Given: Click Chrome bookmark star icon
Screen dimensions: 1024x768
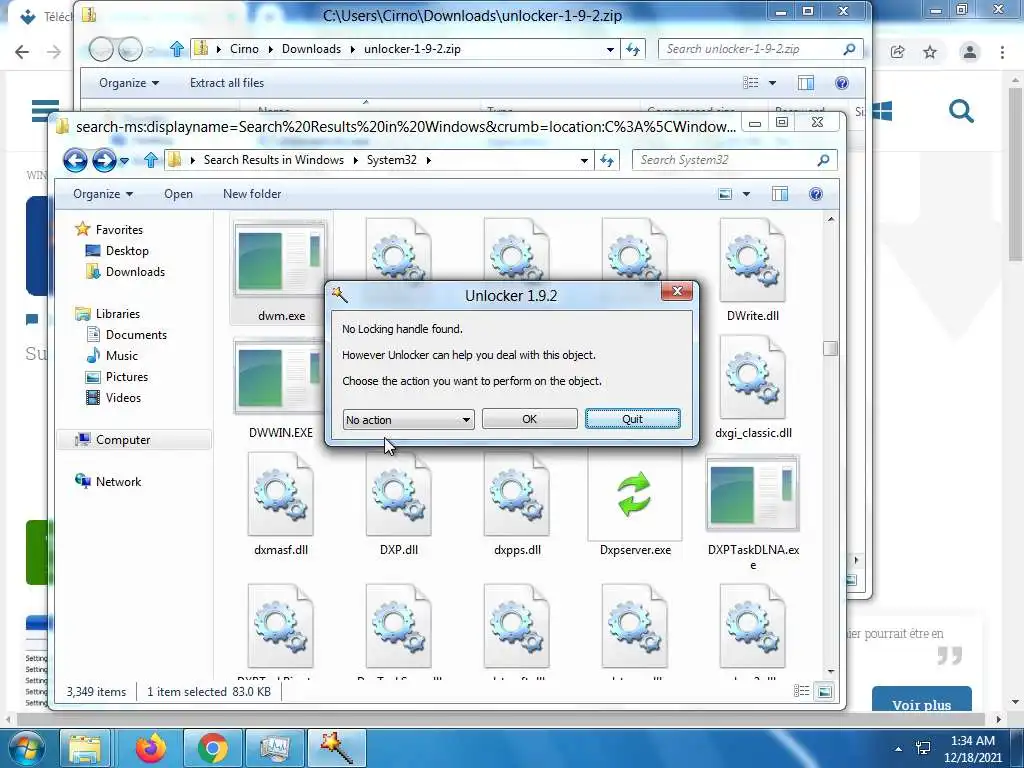Looking at the screenshot, I should [930, 52].
